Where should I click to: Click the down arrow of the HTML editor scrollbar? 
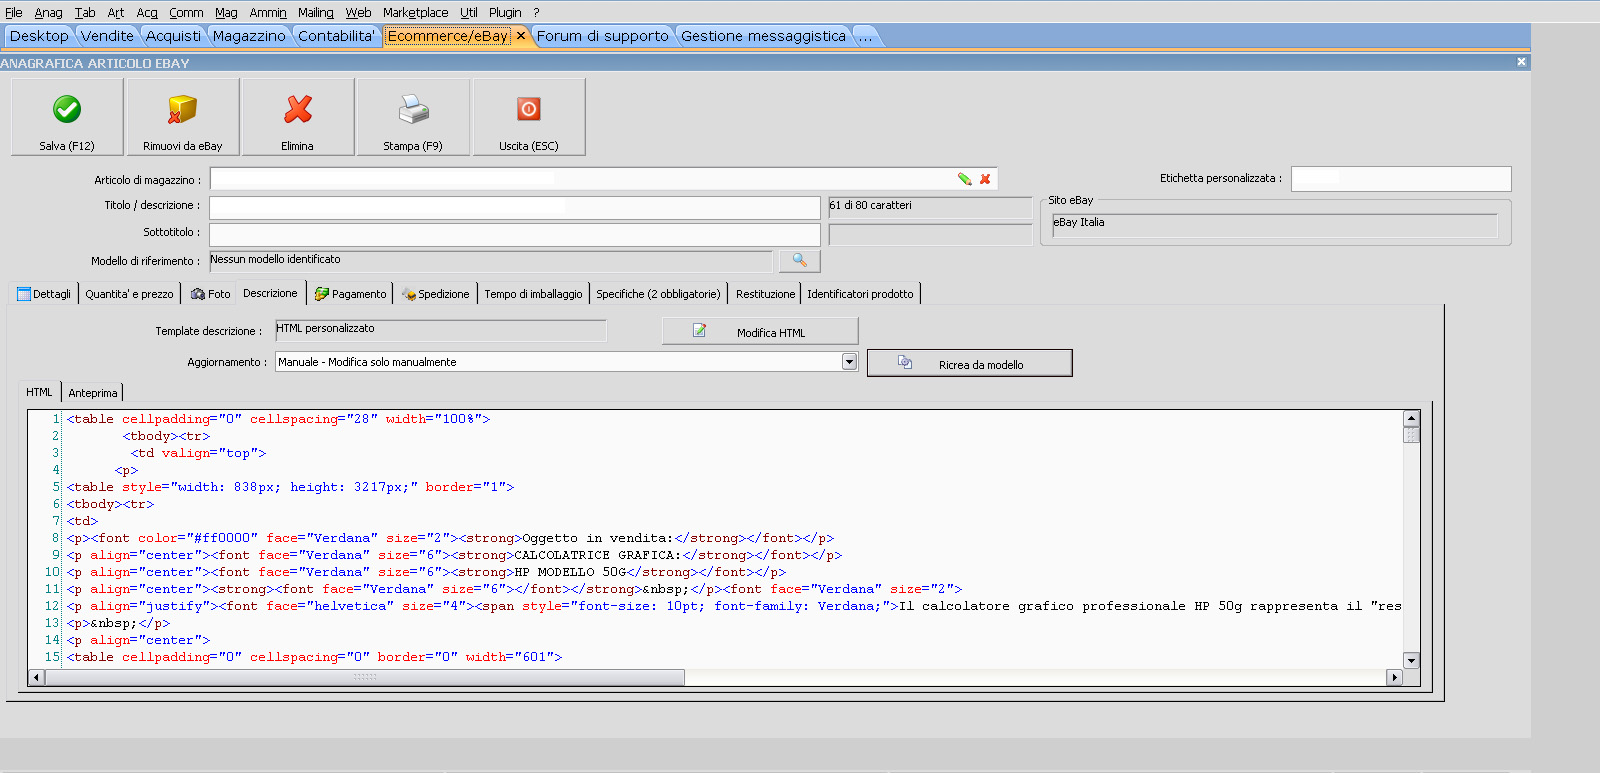point(1411,660)
